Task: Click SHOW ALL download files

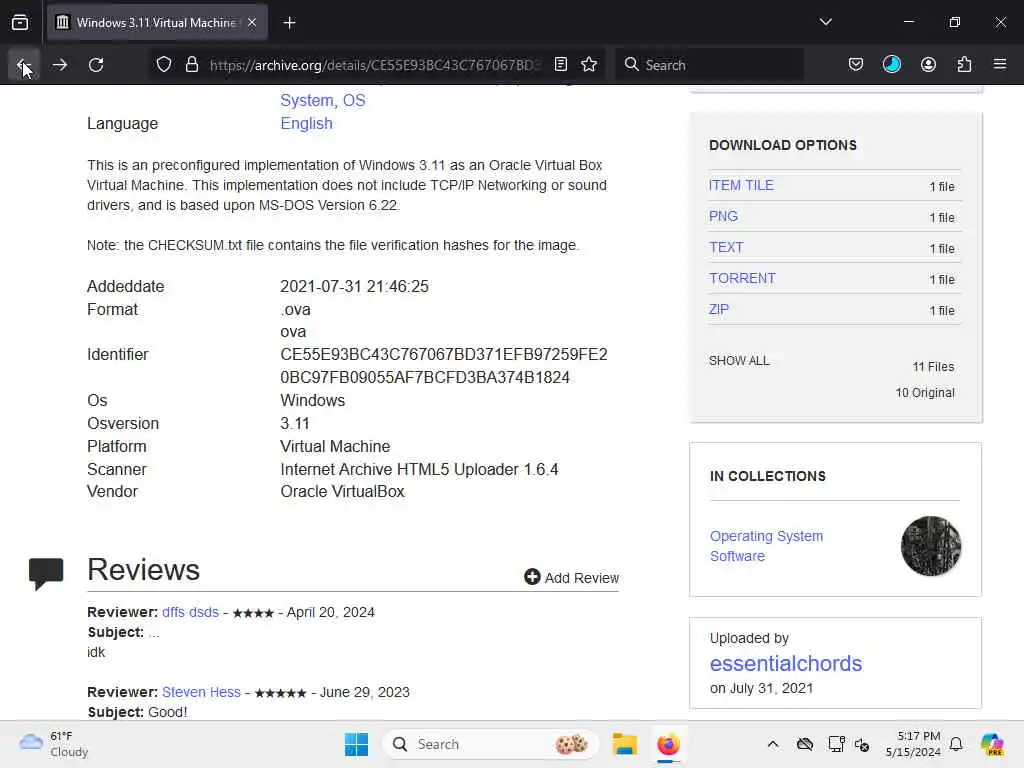Action: tap(739, 360)
